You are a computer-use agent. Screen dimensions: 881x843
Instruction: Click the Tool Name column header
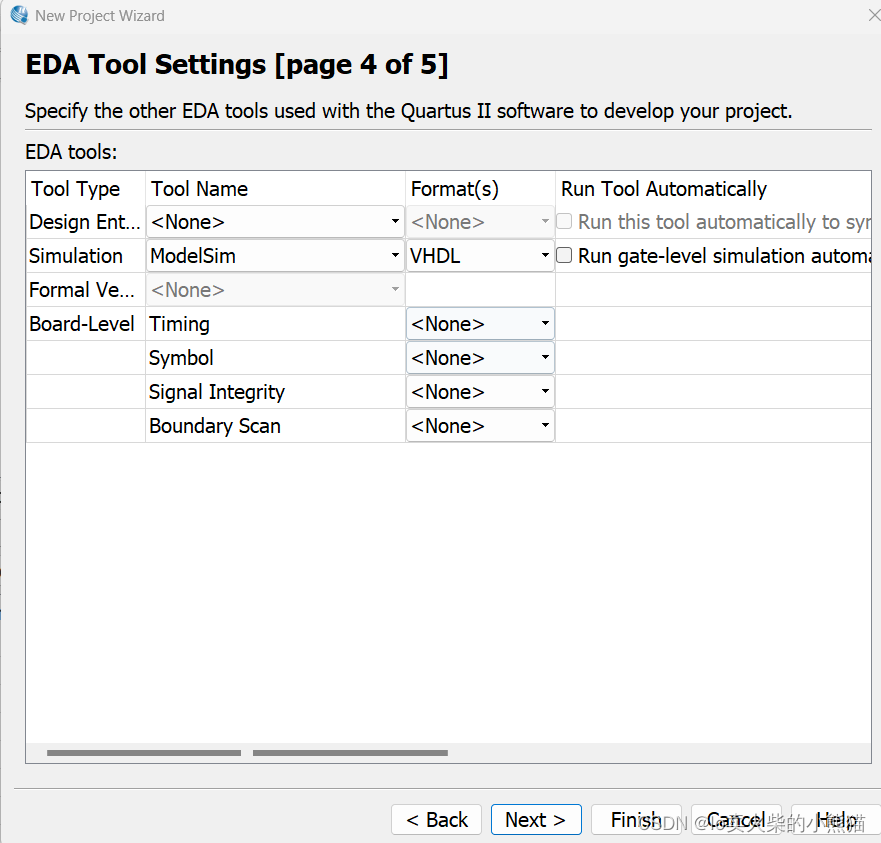pos(200,189)
